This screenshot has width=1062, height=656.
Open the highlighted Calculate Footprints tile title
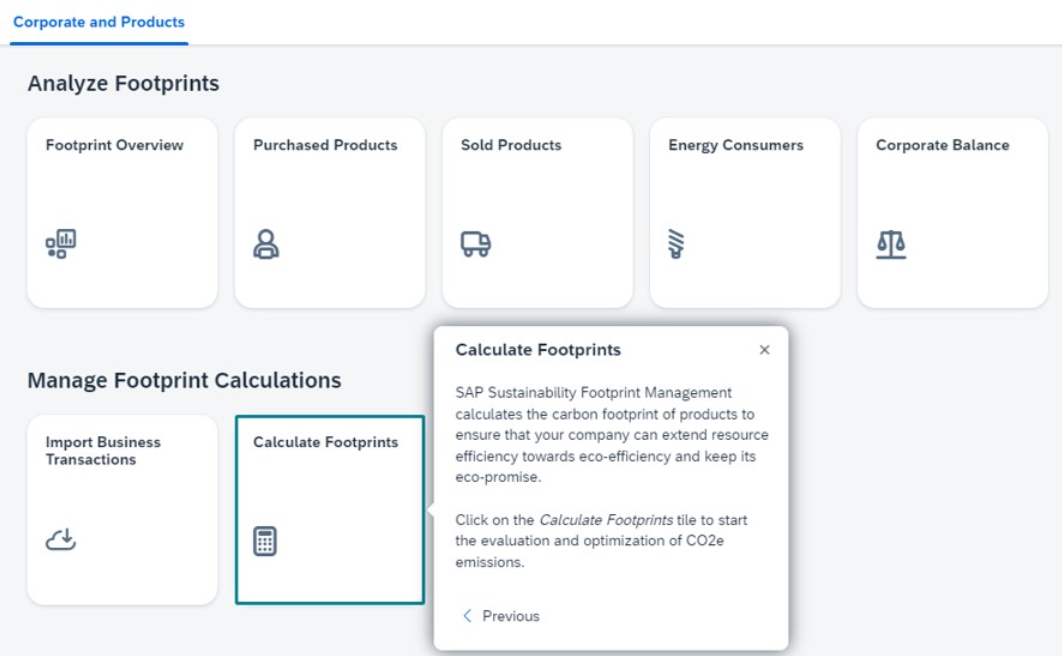(325, 442)
